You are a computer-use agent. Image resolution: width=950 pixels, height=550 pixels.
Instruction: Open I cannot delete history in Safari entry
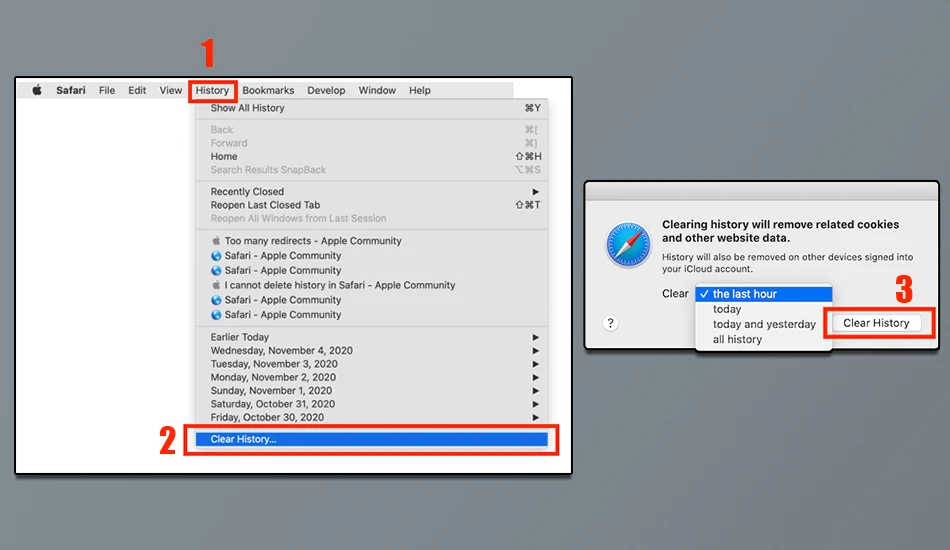372,285
